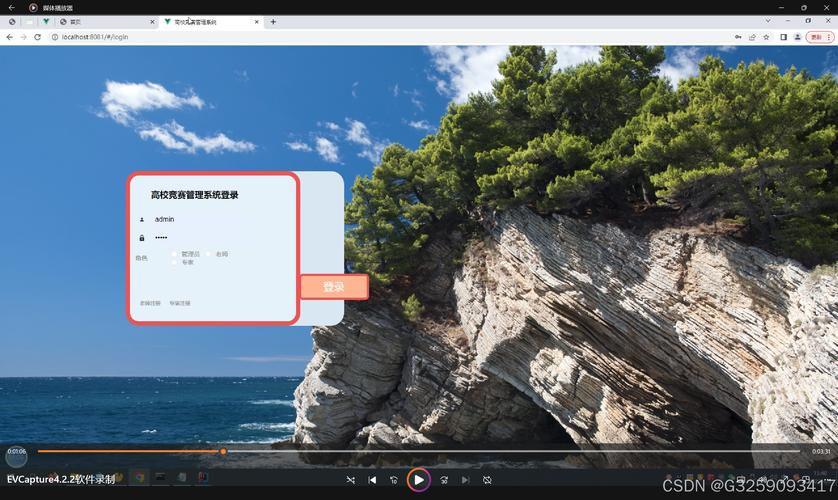
Task: Select the 老师 role radio button
Action: pyautogui.click(x=209, y=254)
